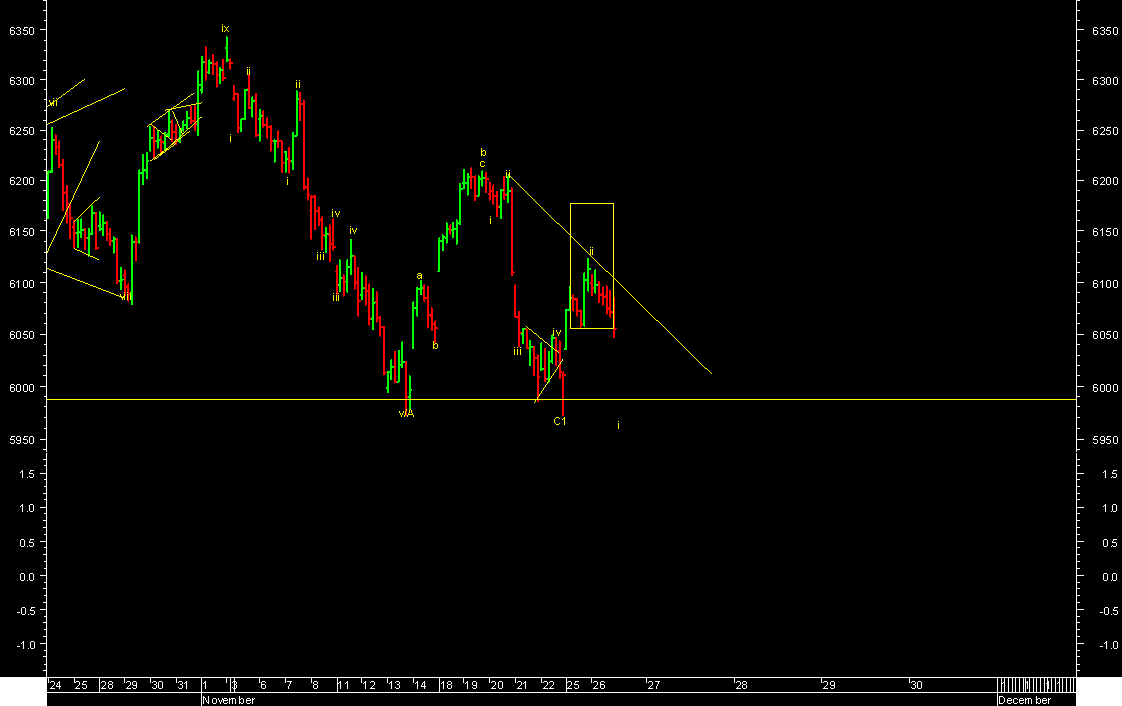Click the 'vii' label near top-left trendlines
This screenshot has width=1122, height=706.
53,103
